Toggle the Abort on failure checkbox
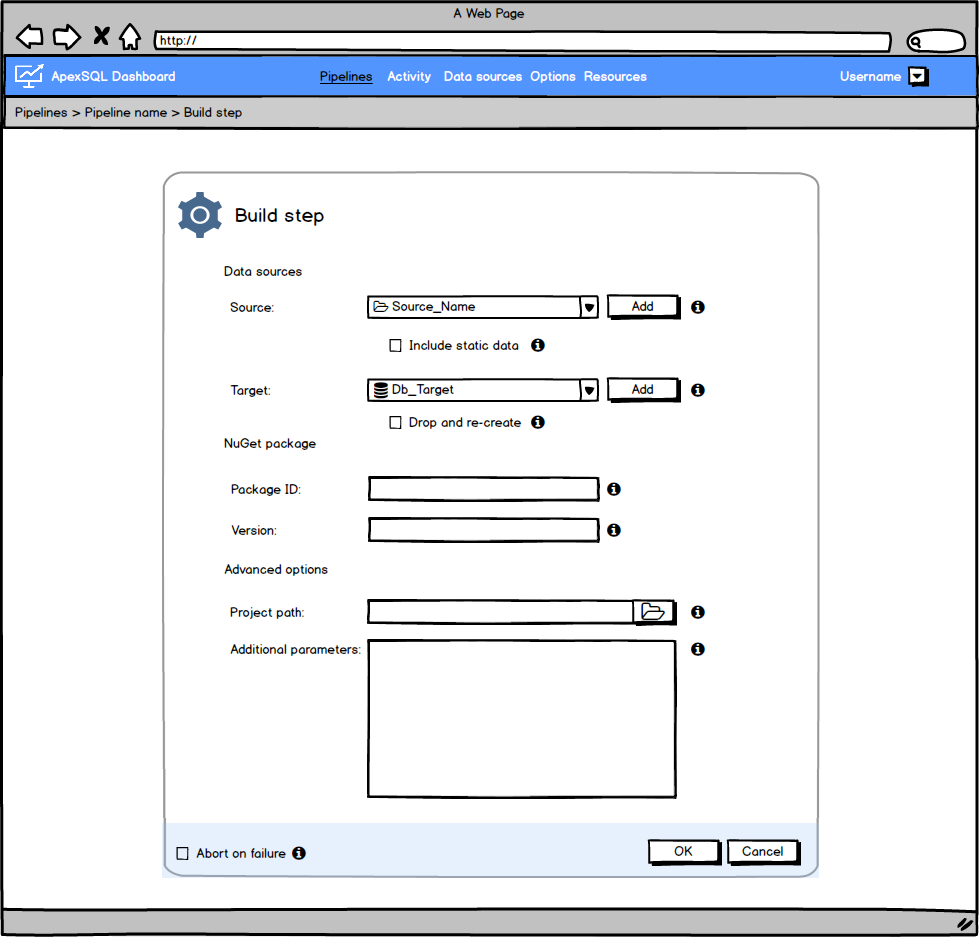Image resolution: width=979 pixels, height=937 pixels. pos(182,852)
